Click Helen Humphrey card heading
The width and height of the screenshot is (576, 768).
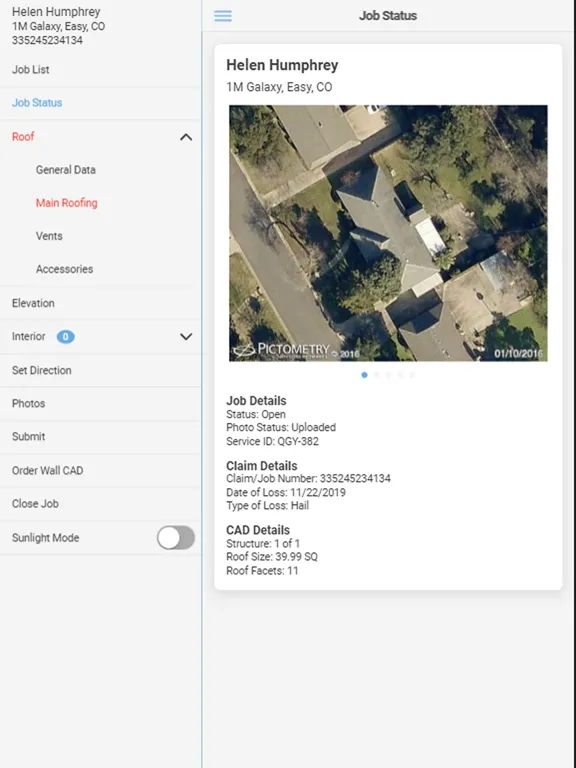click(282, 65)
